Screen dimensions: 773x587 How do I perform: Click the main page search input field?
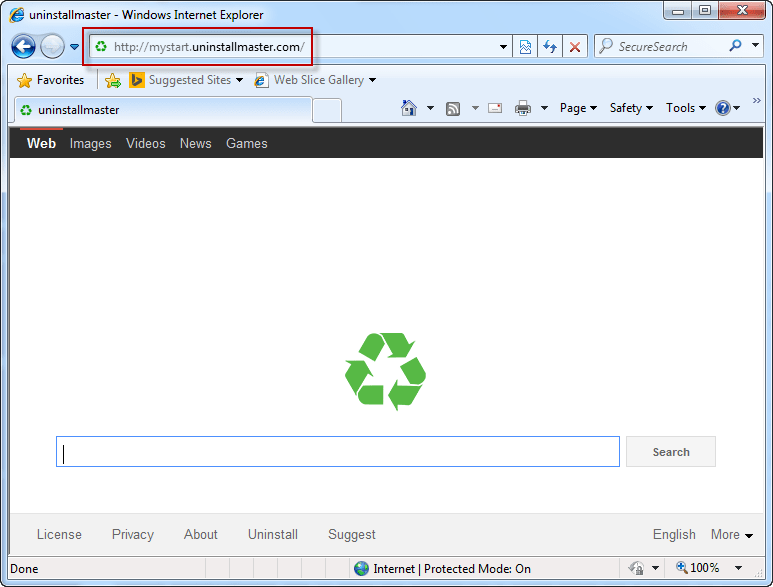tap(338, 451)
